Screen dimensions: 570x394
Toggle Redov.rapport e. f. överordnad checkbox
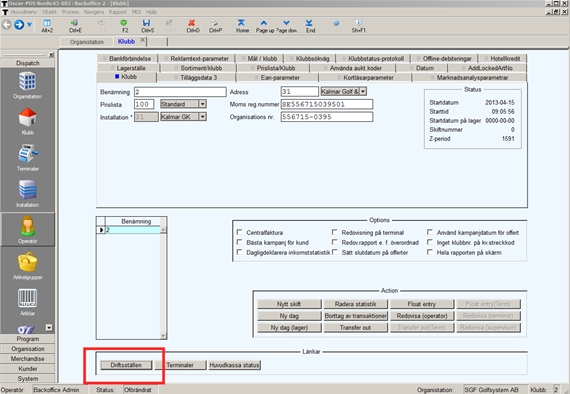click(x=334, y=242)
